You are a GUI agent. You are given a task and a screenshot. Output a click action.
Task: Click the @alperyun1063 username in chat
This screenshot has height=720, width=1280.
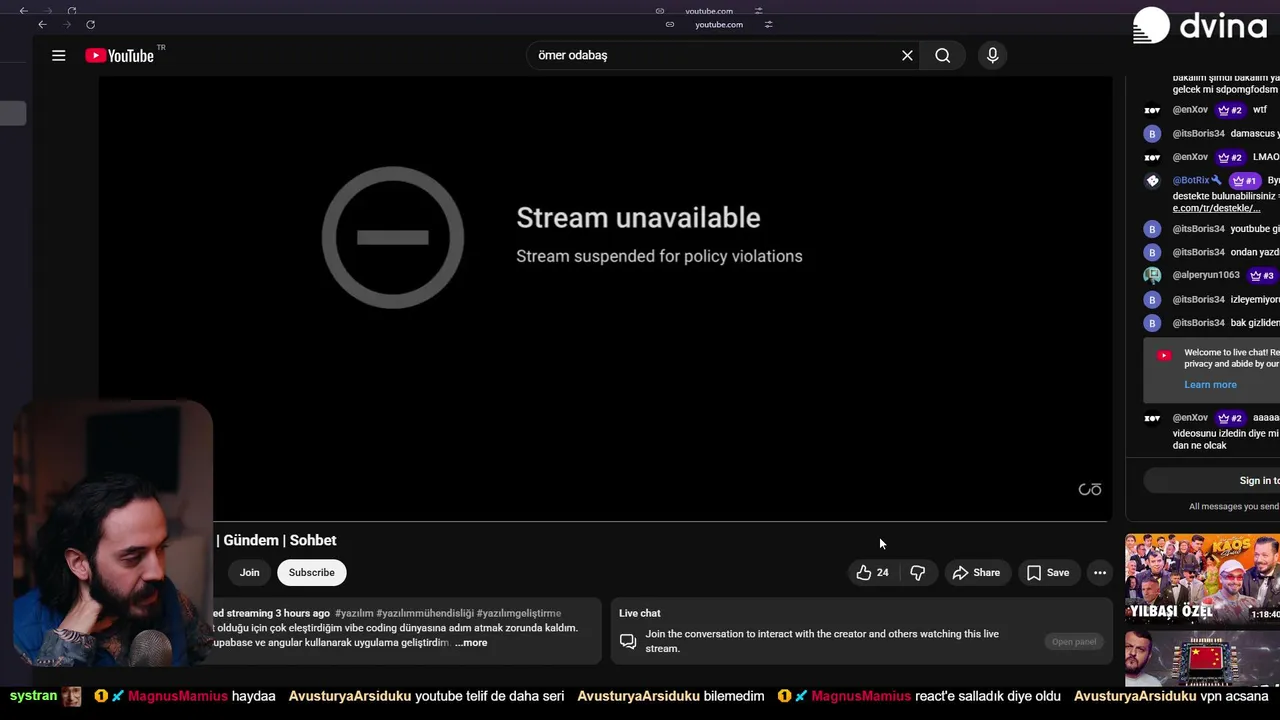tap(1206, 276)
